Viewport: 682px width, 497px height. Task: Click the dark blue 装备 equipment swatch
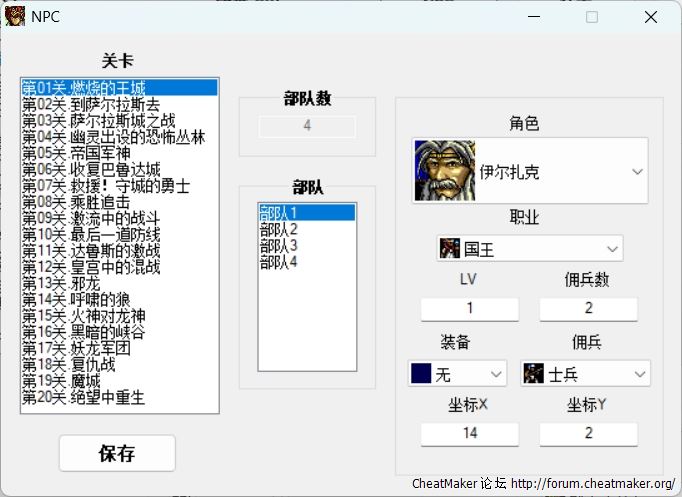pyautogui.click(x=421, y=374)
